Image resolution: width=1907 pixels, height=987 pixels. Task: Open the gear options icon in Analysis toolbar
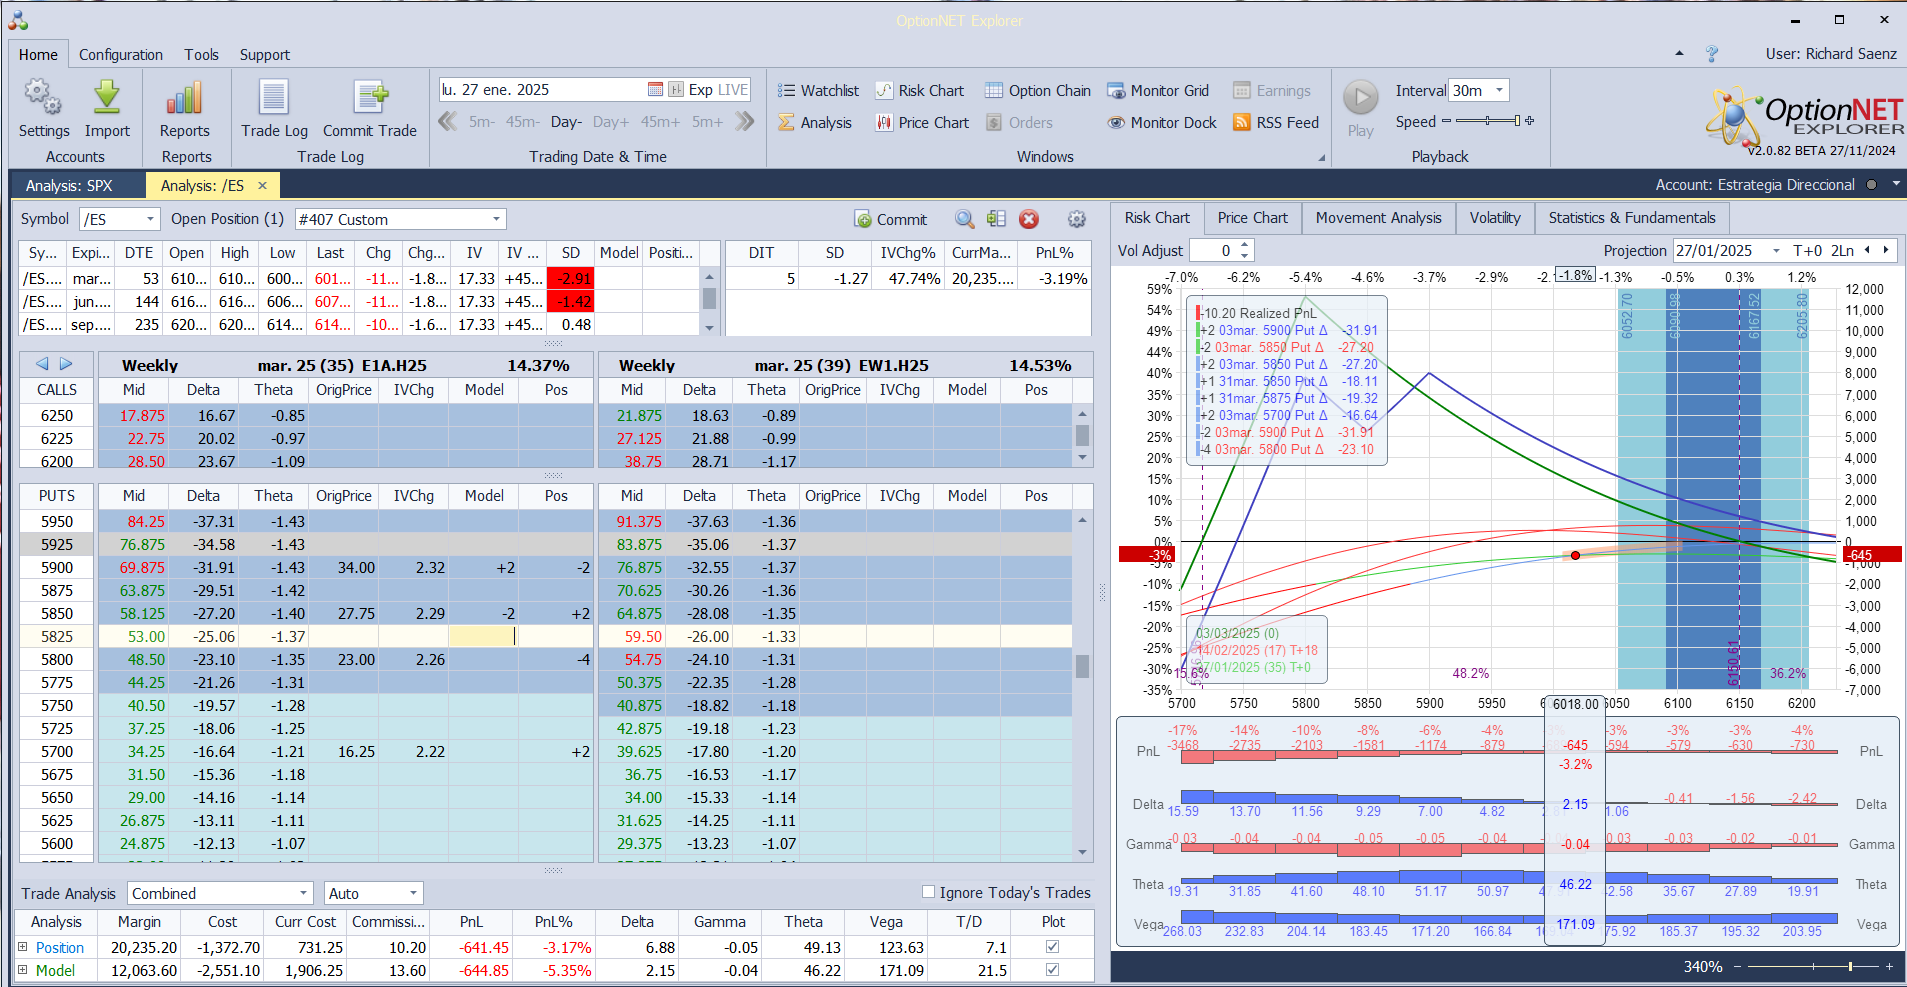tap(1077, 219)
